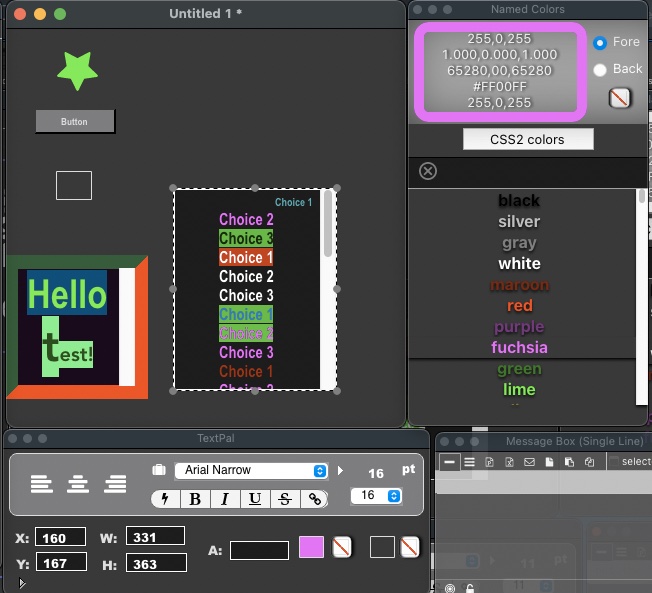This screenshot has height=593, width=652.
Task: Choose the Back color radio option
Action: tap(600, 69)
